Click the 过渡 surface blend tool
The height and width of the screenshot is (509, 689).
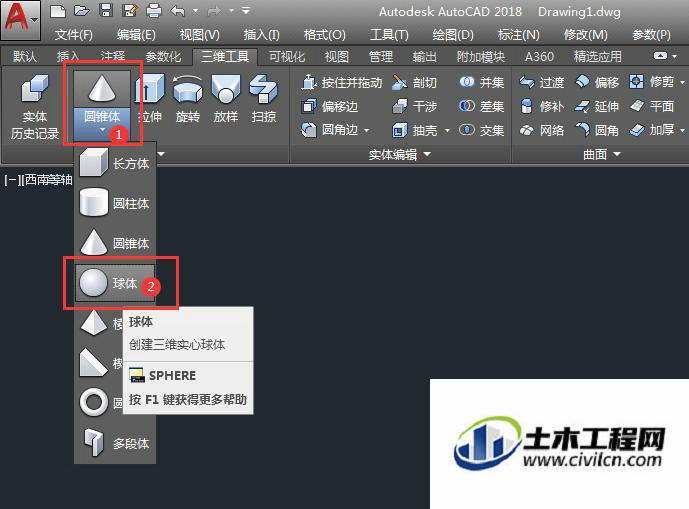click(541, 83)
